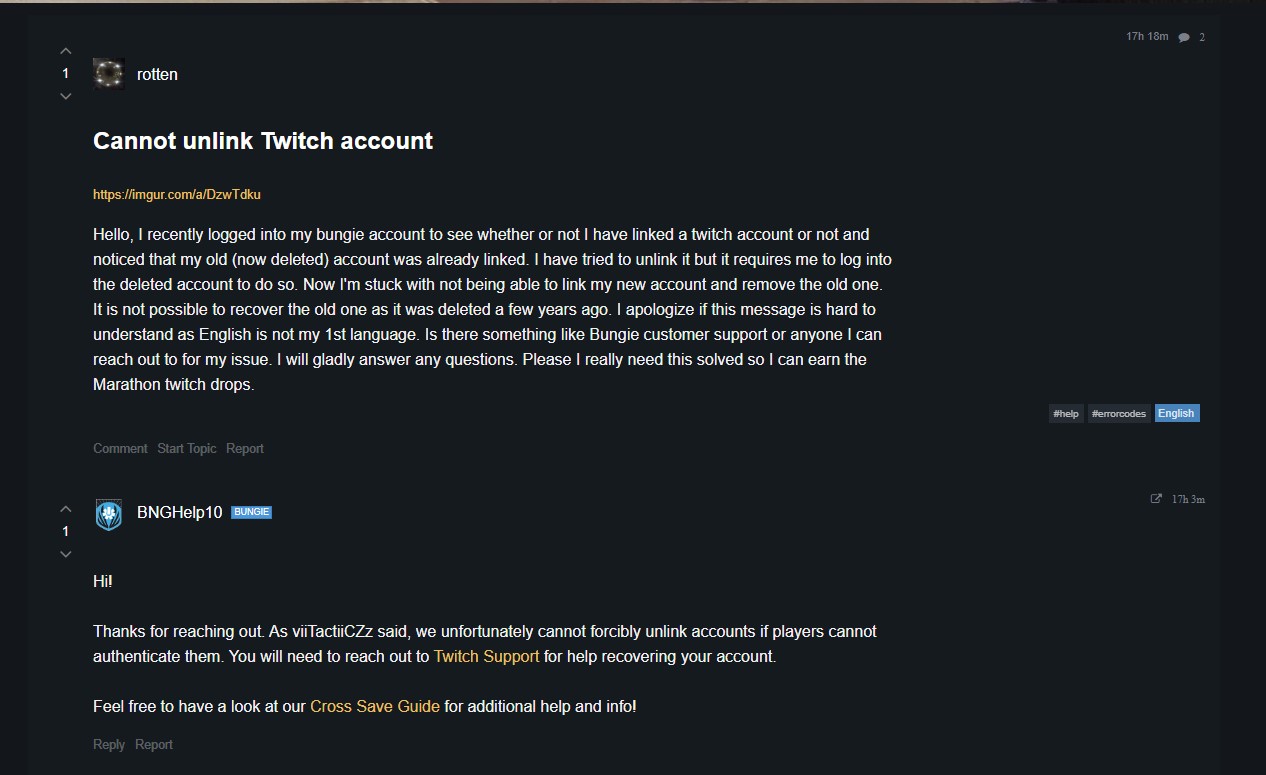The width and height of the screenshot is (1266, 775).
Task: Select the #errorcodes tag
Action: click(1118, 414)
